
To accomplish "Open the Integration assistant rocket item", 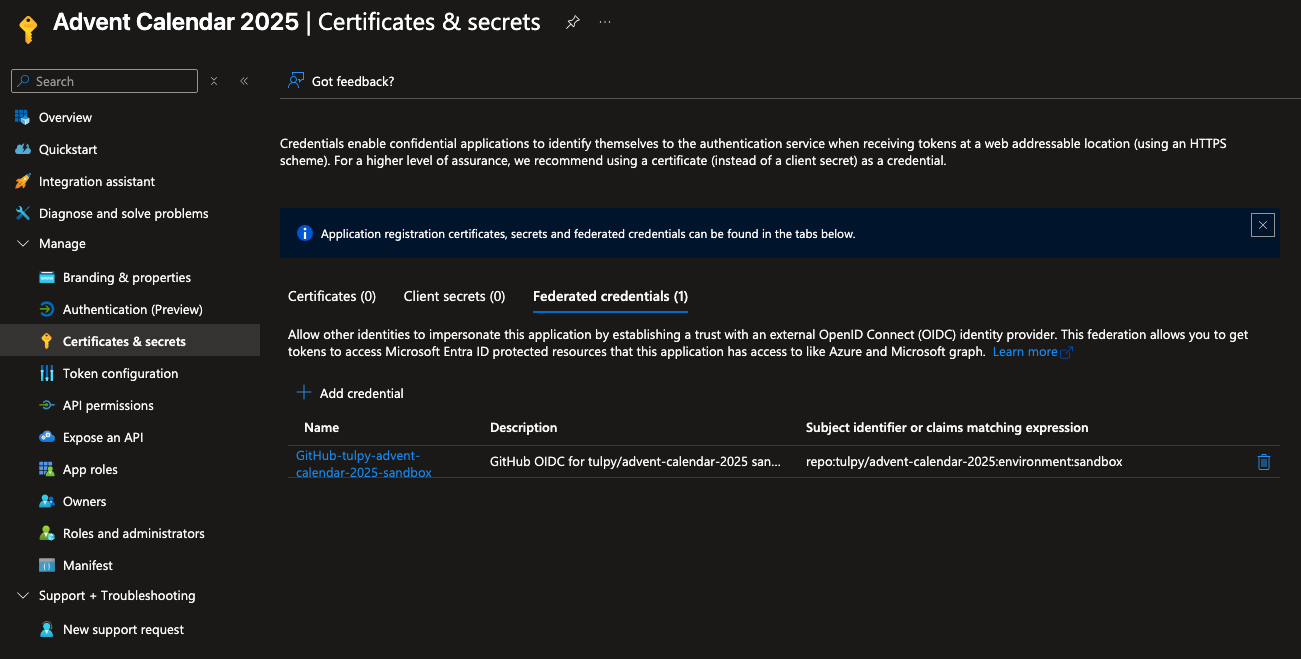I will (x=96, y=181).
